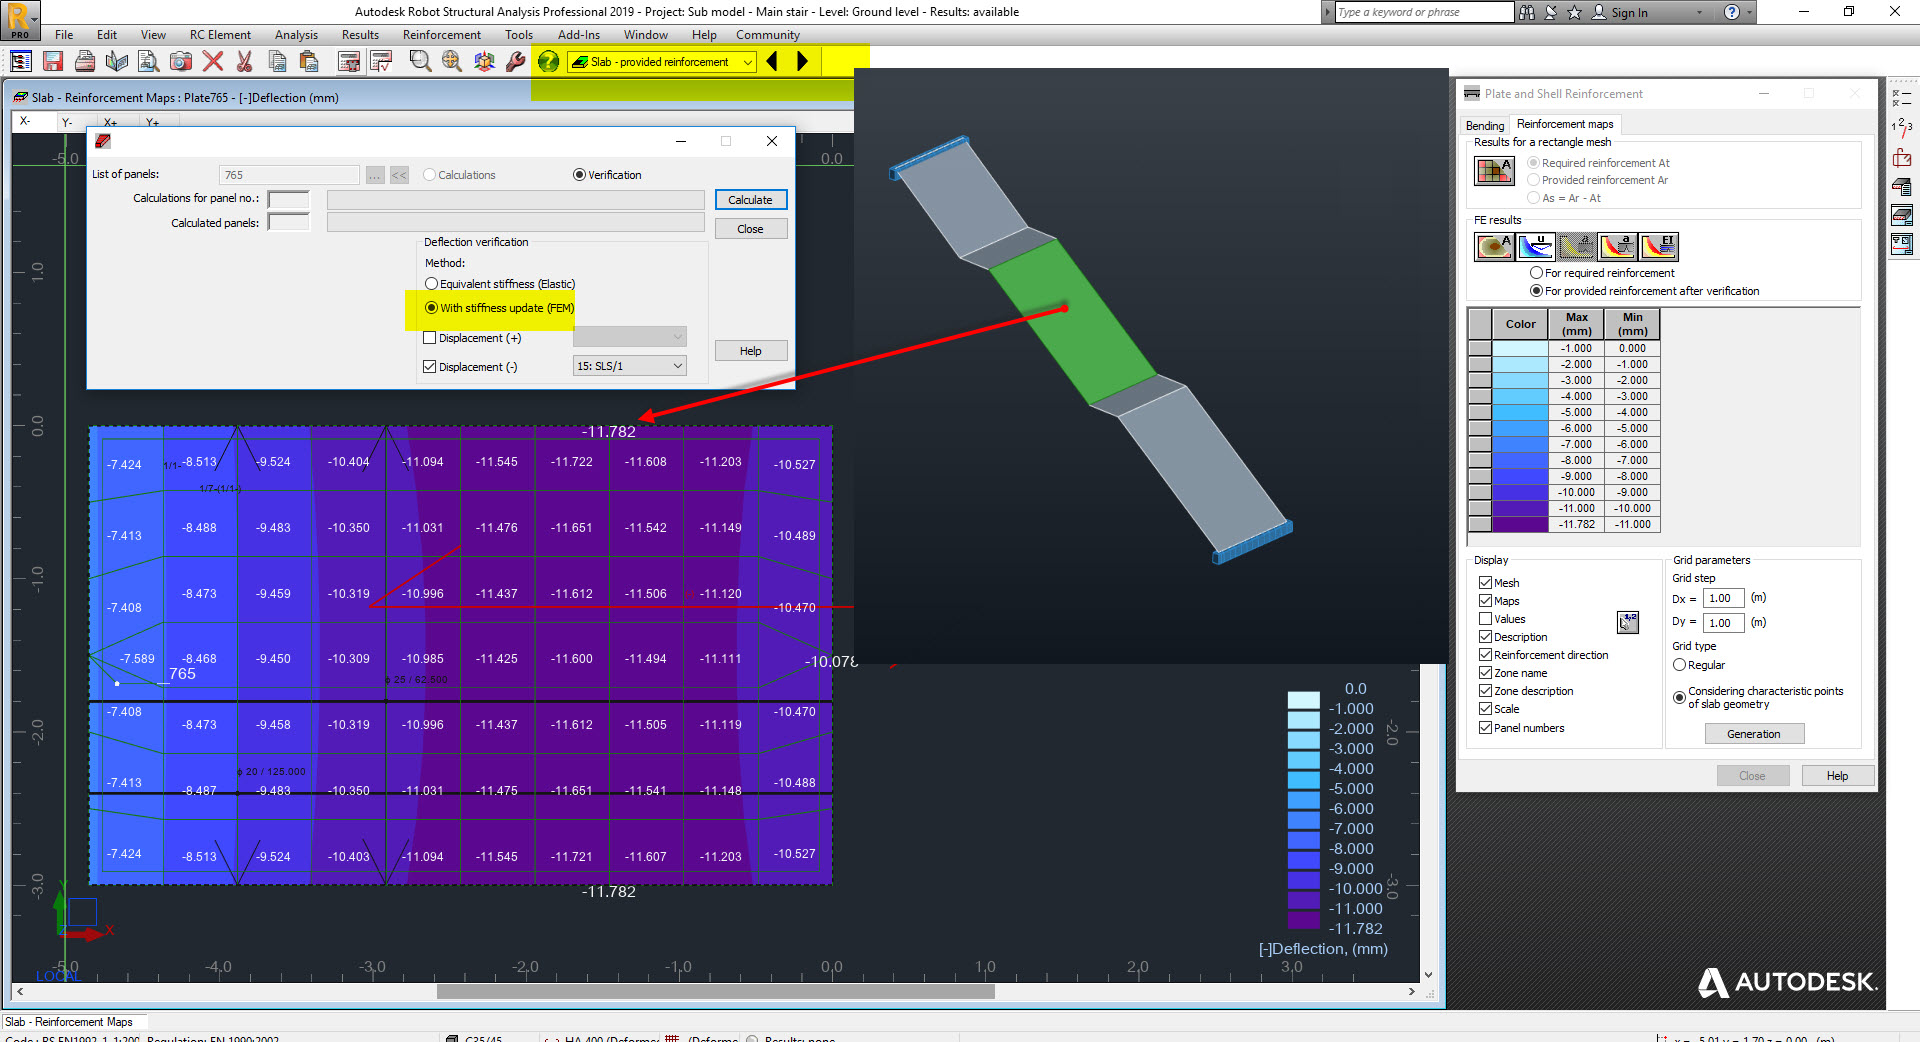Screen dimensions: 1920x1042
Task: Enable 'With stiffness update (FEM)' method
Action: (x=432, y=308)
